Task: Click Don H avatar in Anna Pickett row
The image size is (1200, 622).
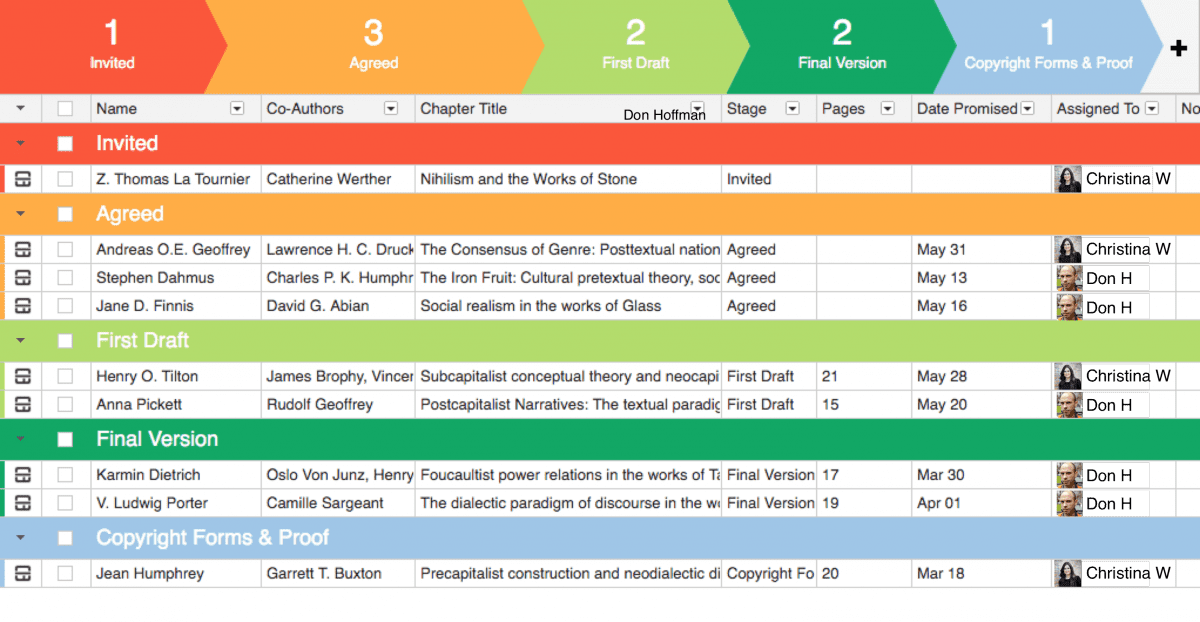Action: click(1069, 405)
